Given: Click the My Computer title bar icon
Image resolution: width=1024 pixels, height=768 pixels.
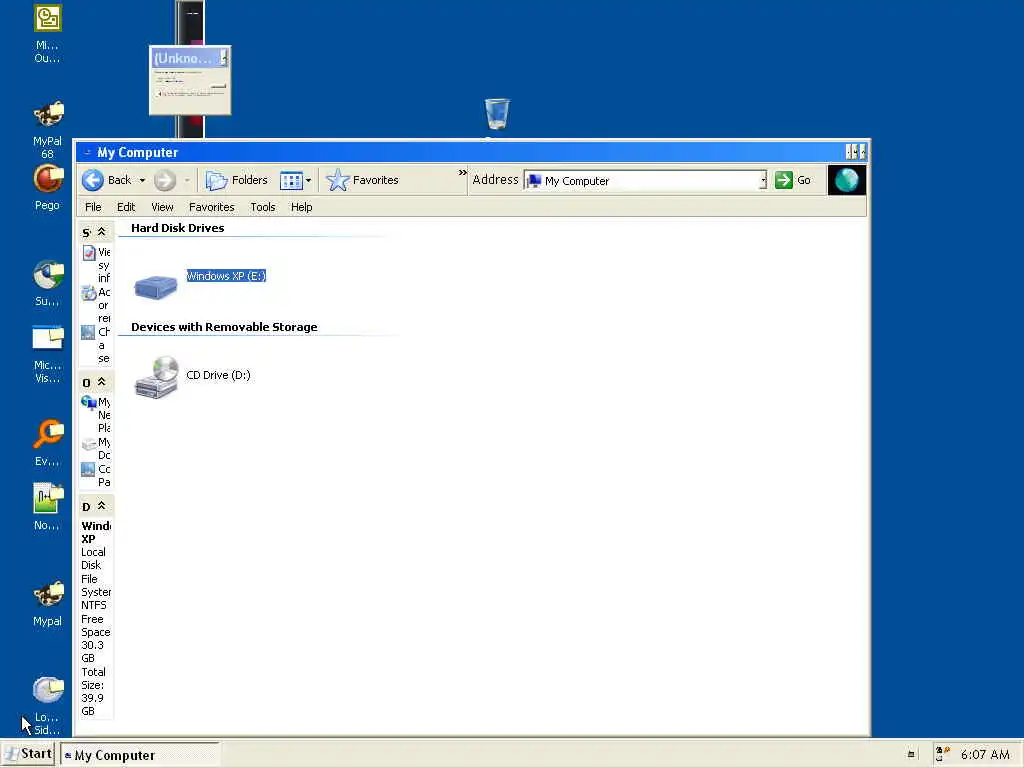Looking at the screenshot, I should point(88,152).
